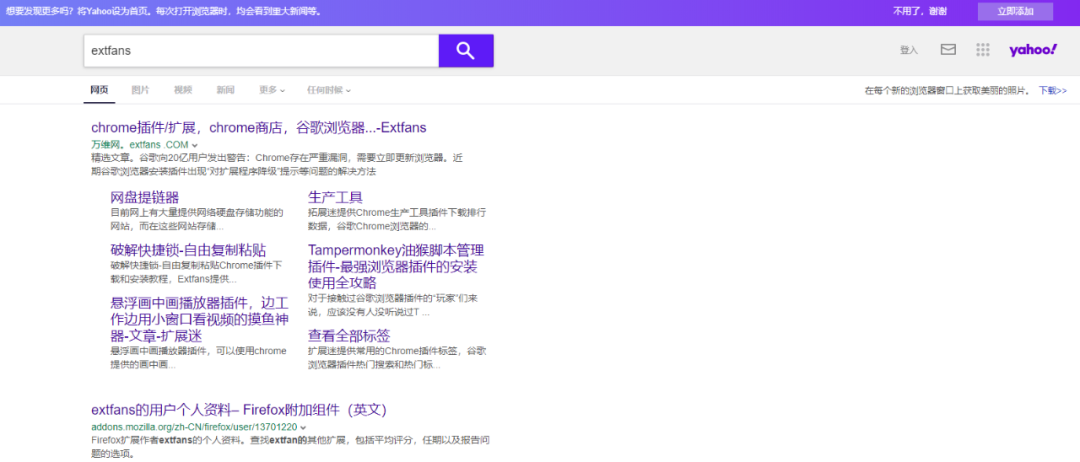This screenshot has height=462, width=1080.
Task: Click snippet text starting 目前网上有大量提供
Action: [197, 219]
